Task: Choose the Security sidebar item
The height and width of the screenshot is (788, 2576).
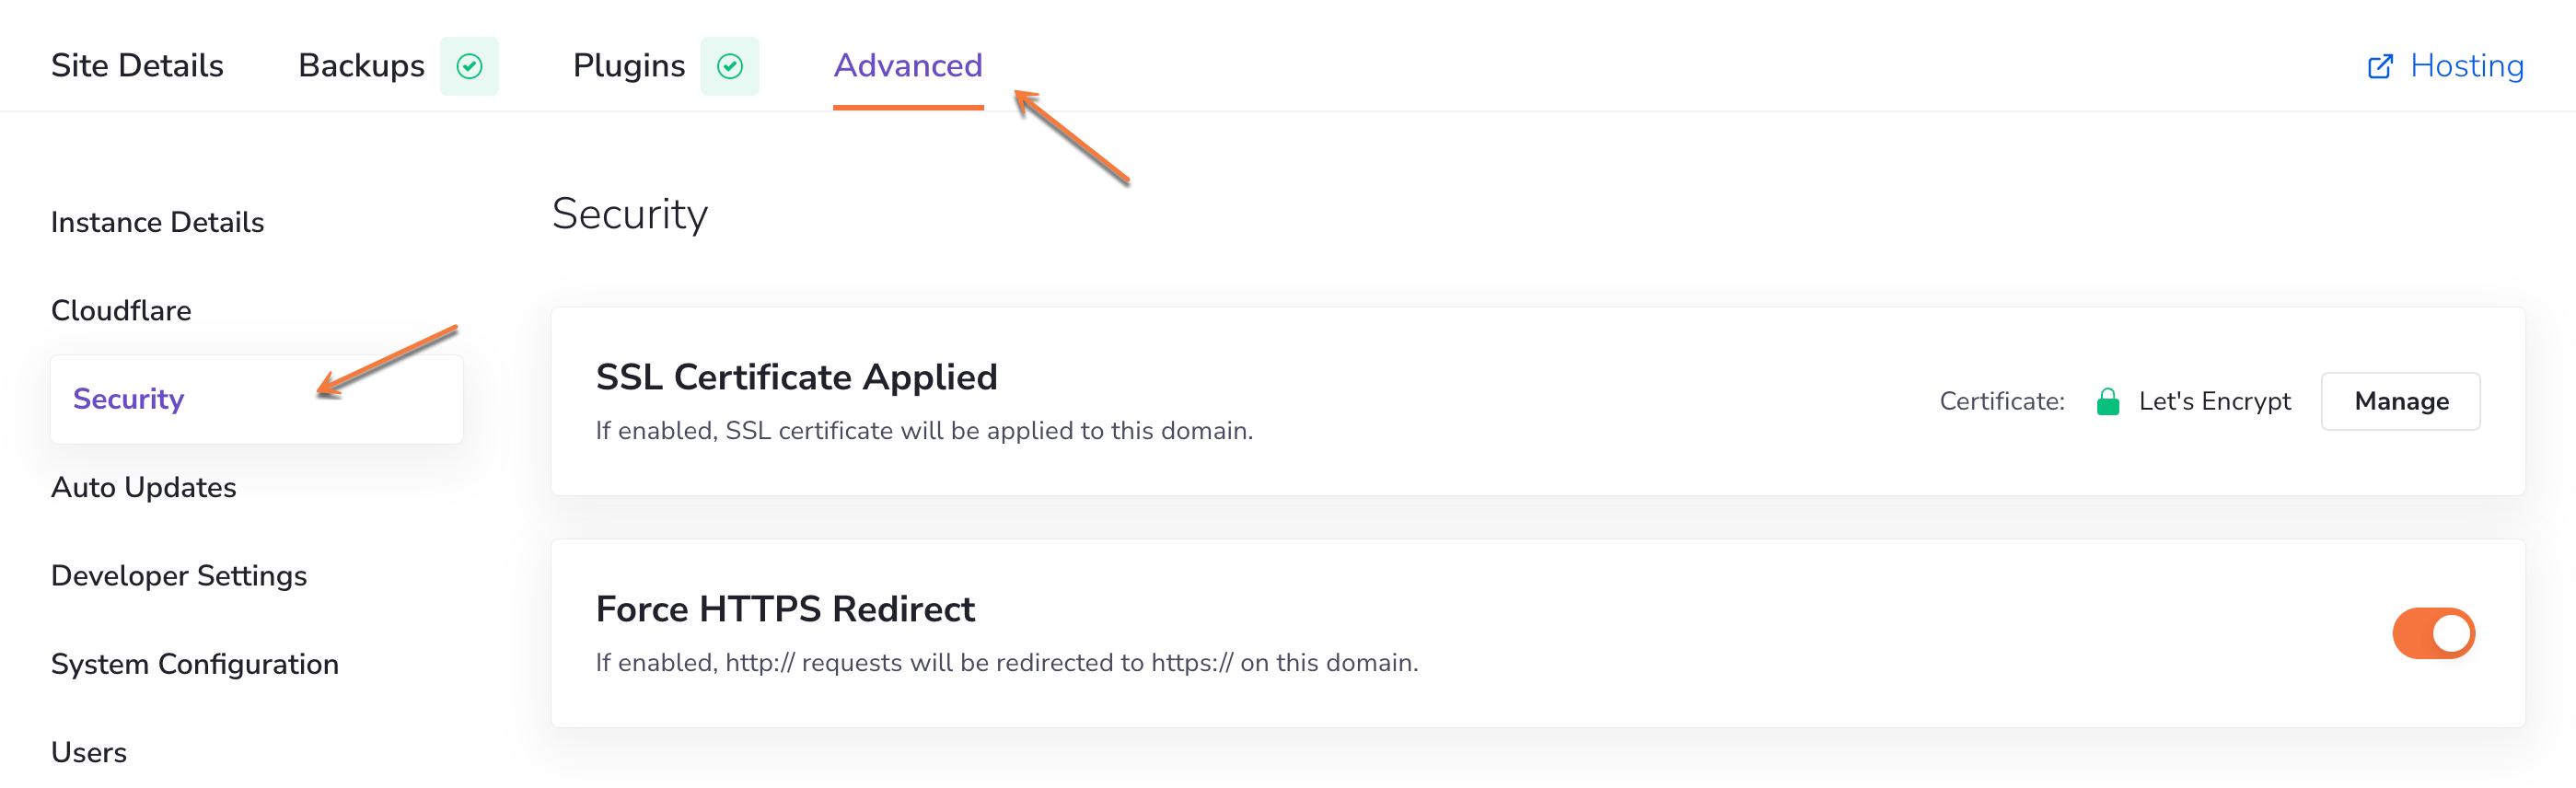Action: [128, 399]
